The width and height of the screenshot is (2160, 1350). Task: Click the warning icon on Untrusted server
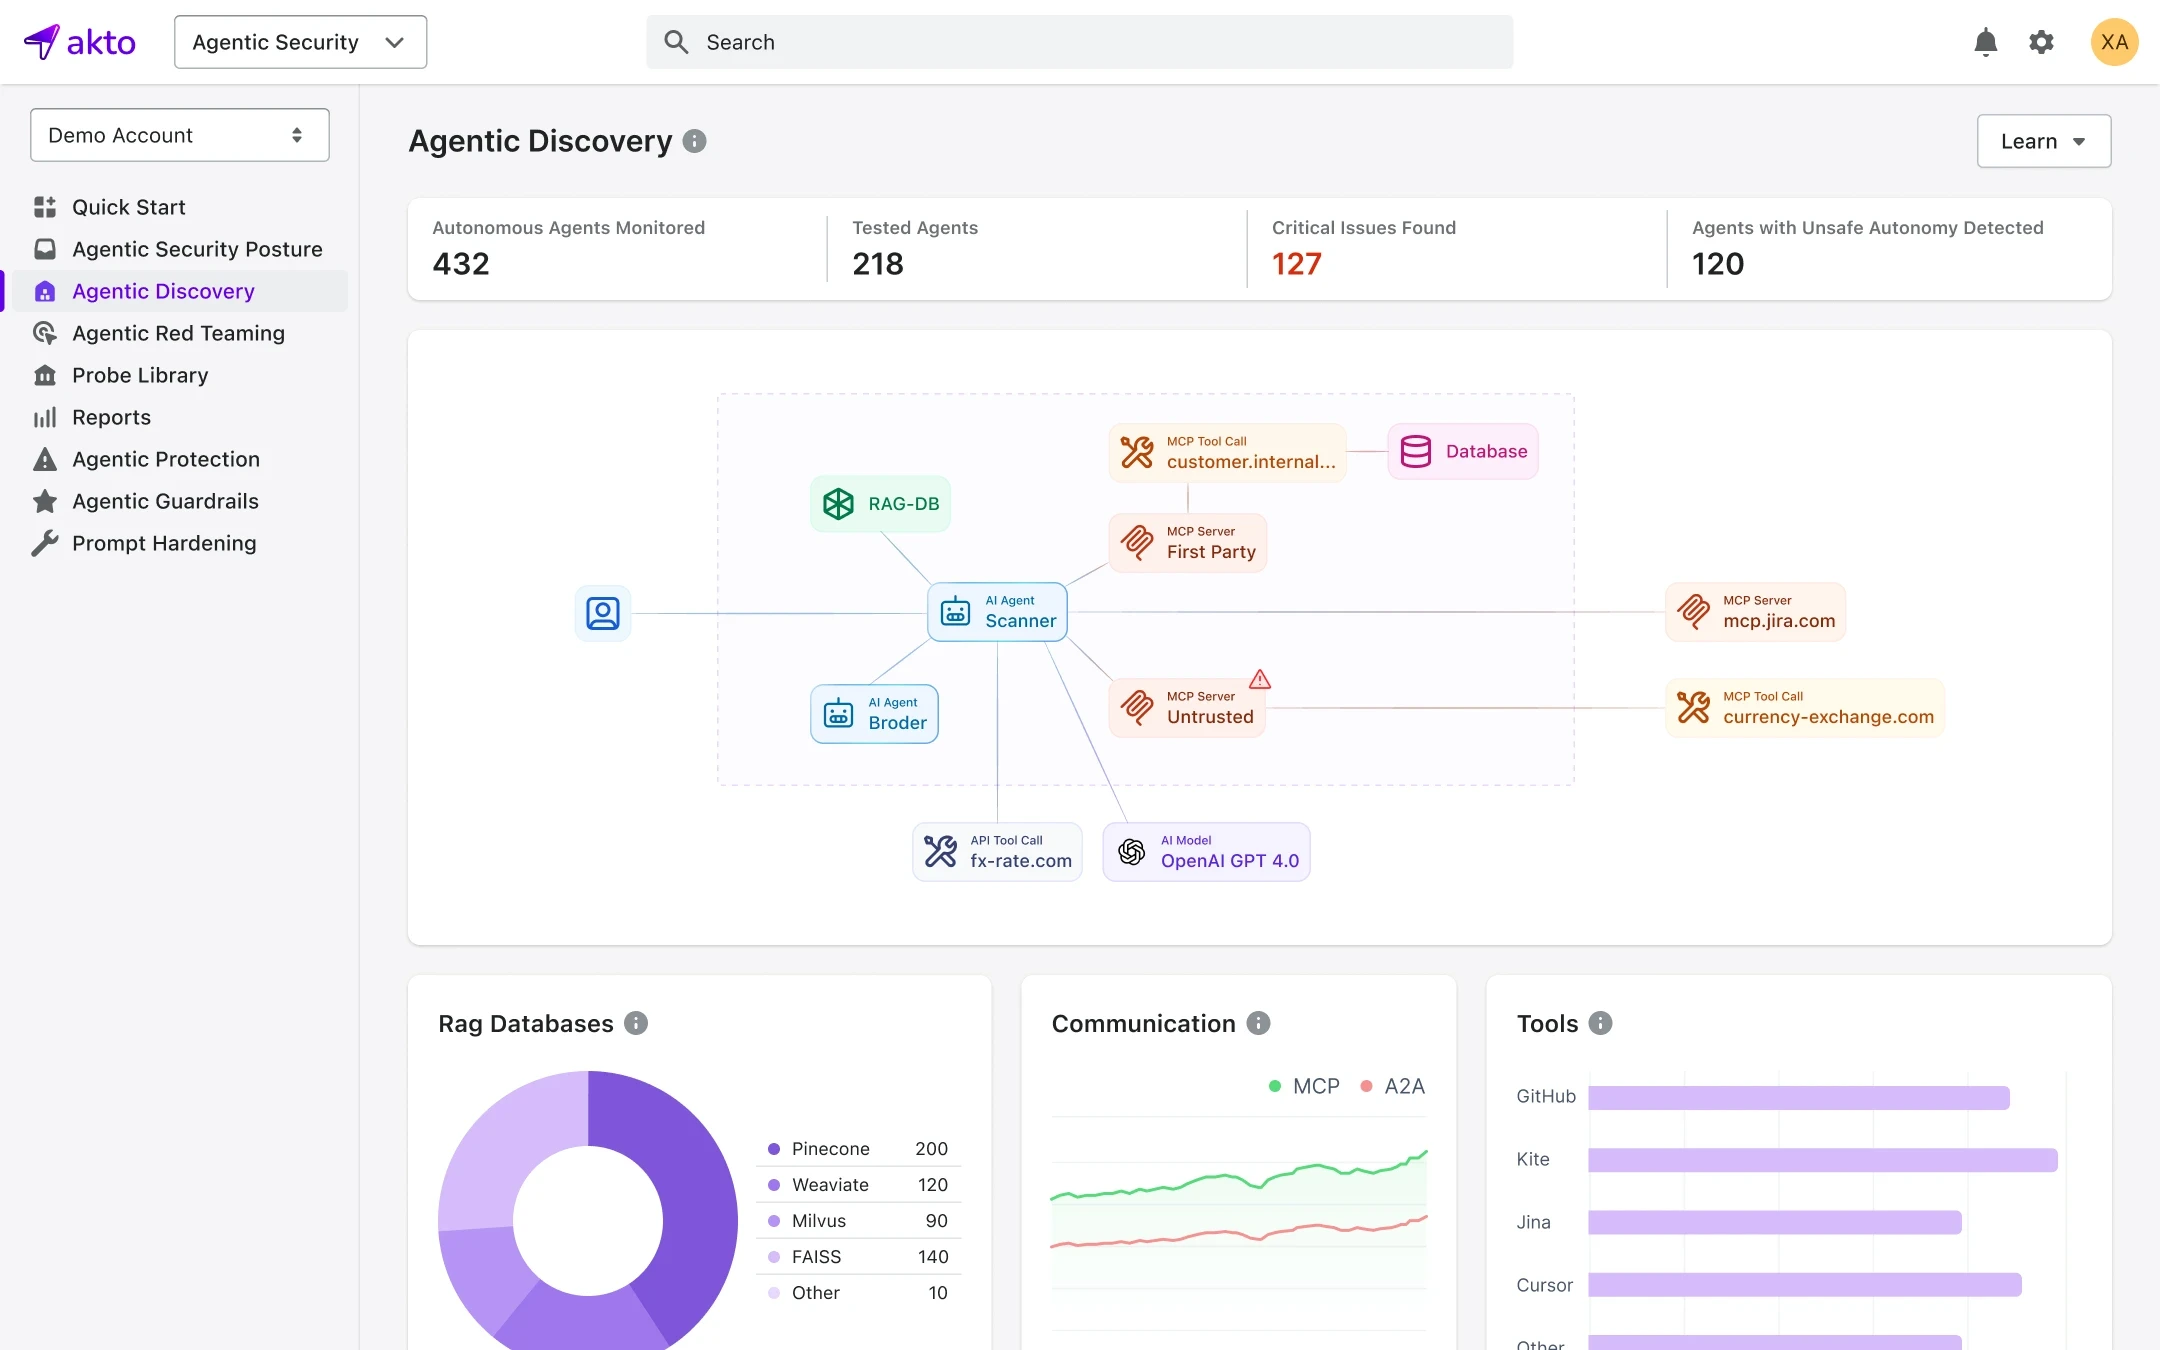(1260, 680)
